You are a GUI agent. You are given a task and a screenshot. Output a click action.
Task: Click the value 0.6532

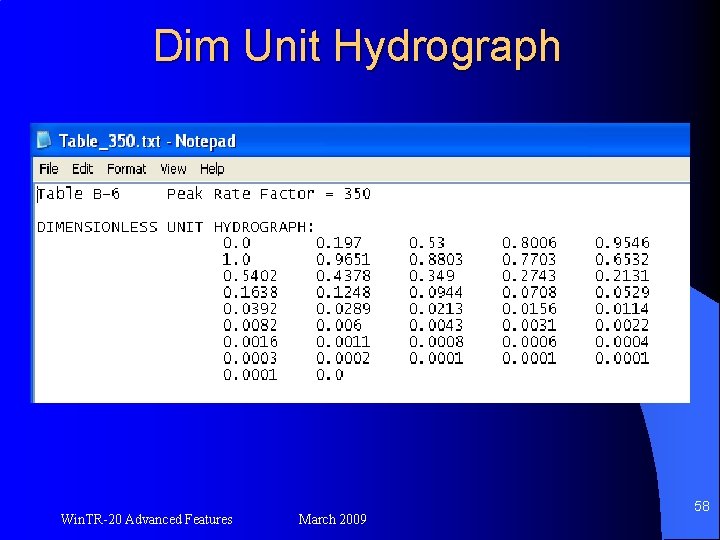622,259
